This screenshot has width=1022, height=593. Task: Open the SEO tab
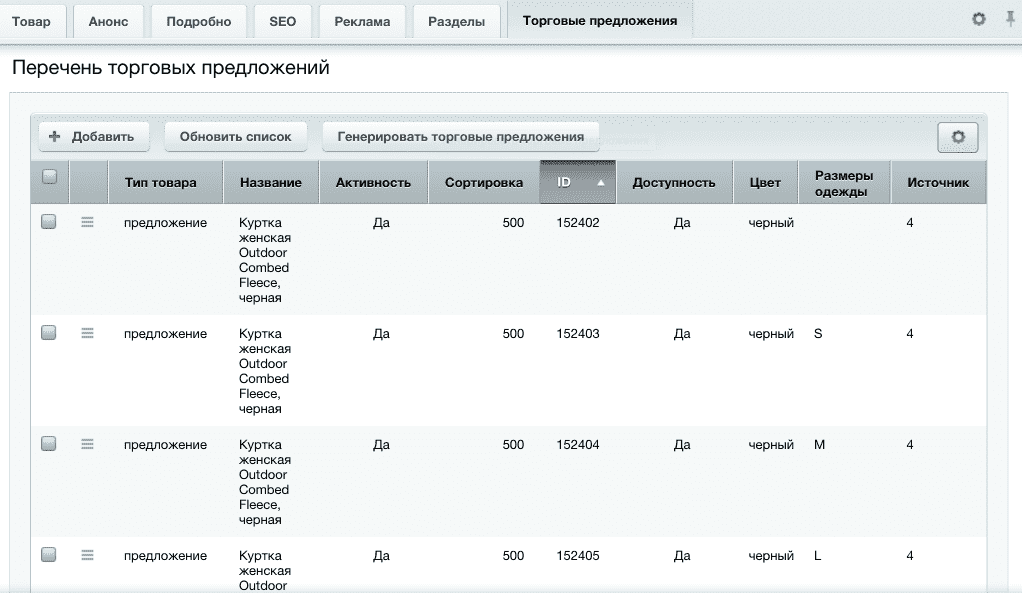pyautogui.click(x=282, y=21)
